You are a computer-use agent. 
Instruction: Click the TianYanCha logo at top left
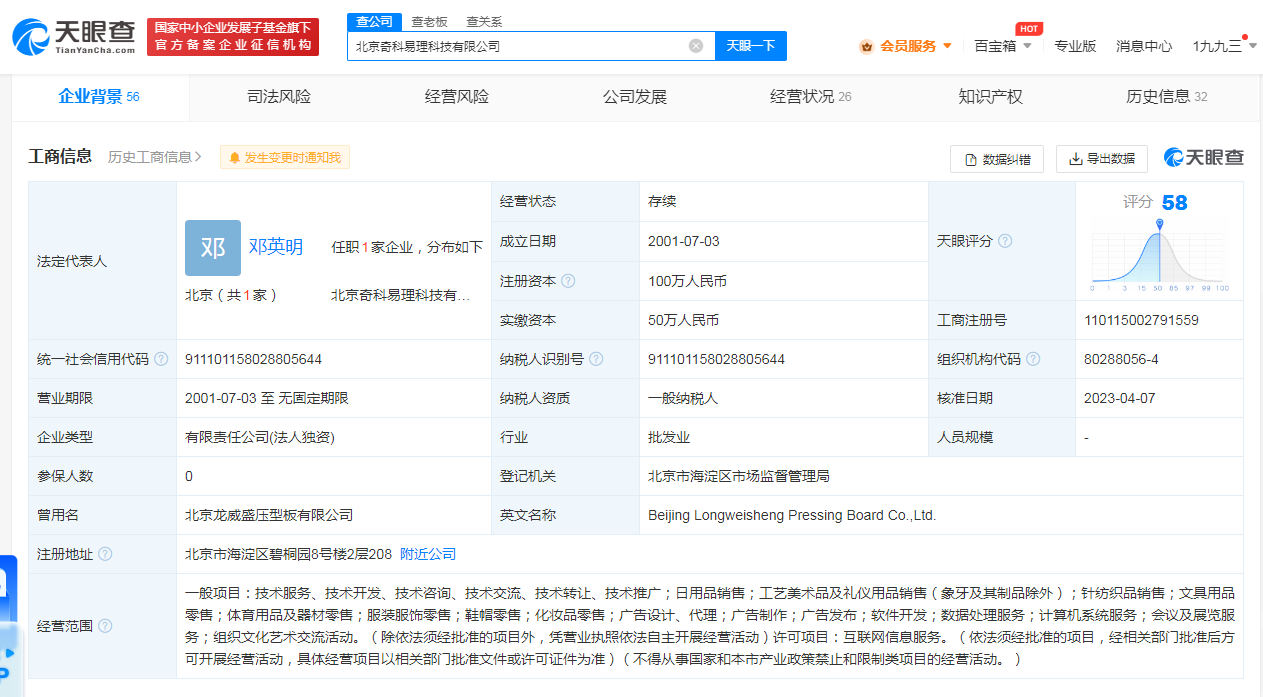tap(74, 36)
